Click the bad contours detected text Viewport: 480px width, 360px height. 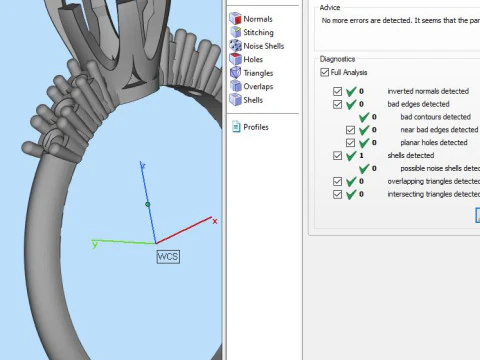[x=435, y=117]
